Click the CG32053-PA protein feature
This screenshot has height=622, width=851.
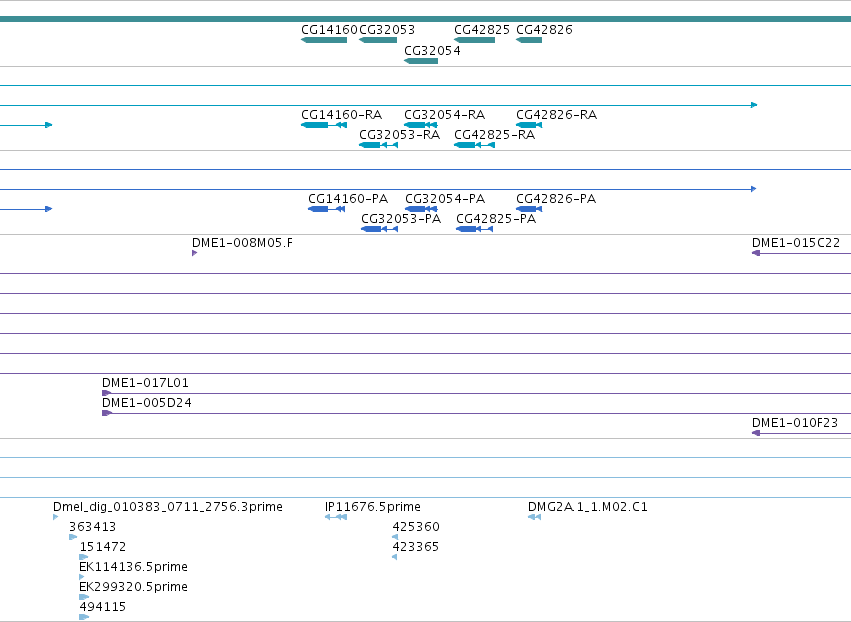(x=379, y=229)
